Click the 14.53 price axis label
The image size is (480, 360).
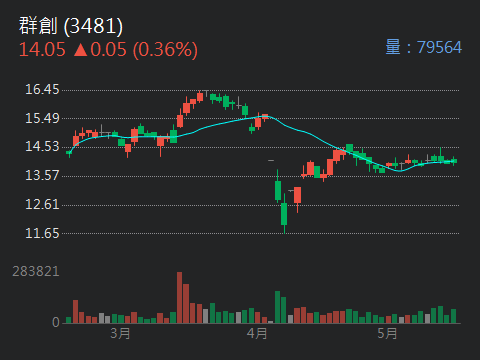pyautogui.click(x=42, y=147)
